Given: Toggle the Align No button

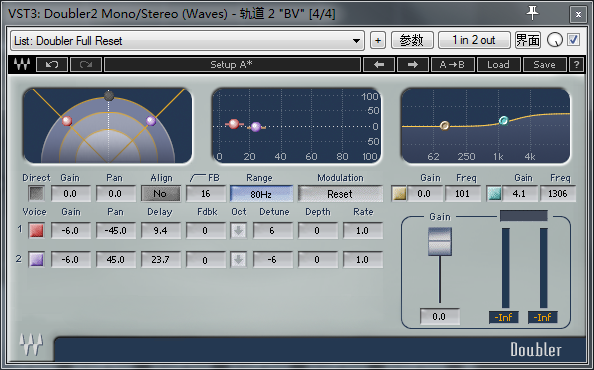Looking at the screenshot, I should [x=161, y=194].
